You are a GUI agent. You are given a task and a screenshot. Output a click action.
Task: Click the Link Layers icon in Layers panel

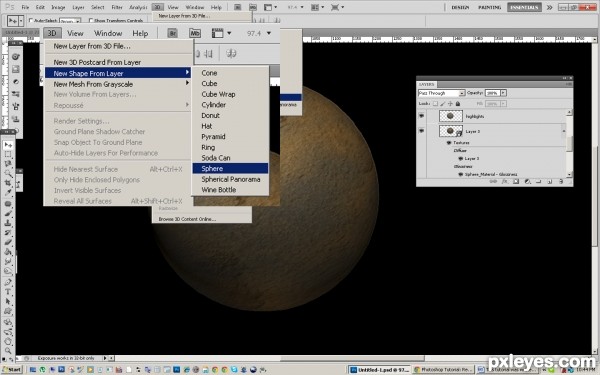click(493, 182)
